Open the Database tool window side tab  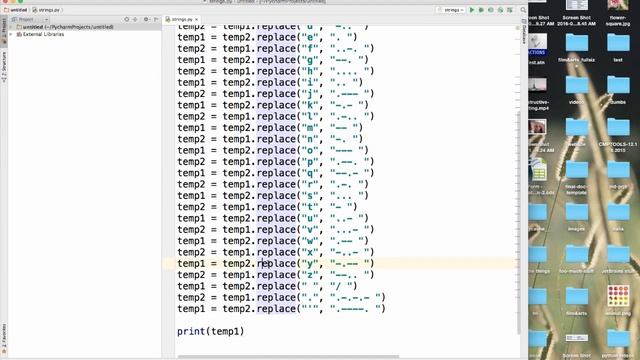[x=524, y=32]
